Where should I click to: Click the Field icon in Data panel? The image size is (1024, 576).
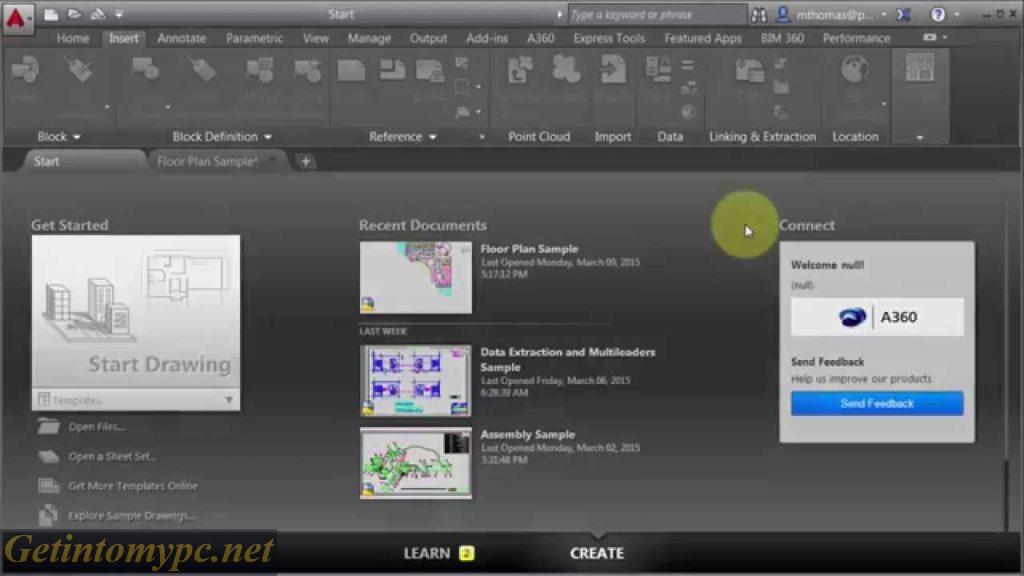[x=658, y=69]
